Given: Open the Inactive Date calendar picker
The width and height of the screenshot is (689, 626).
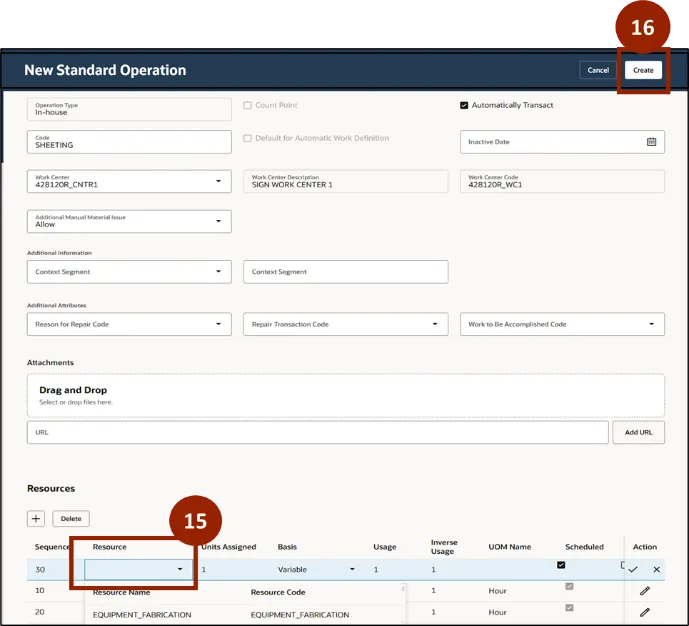Looking at the screenshot, I should click(x=651, y=142).
